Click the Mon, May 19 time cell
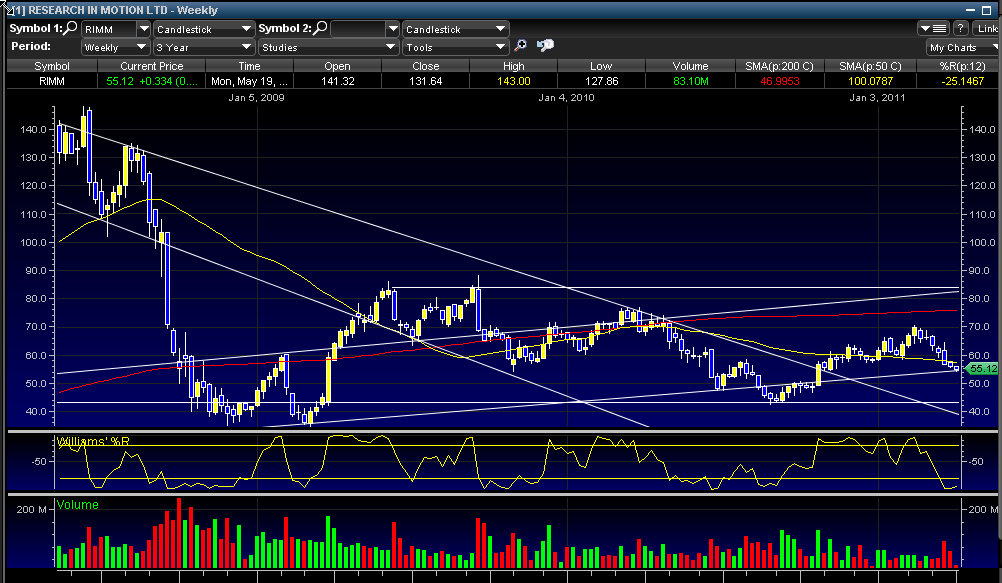1002x583 pixels. click(249, 81)
